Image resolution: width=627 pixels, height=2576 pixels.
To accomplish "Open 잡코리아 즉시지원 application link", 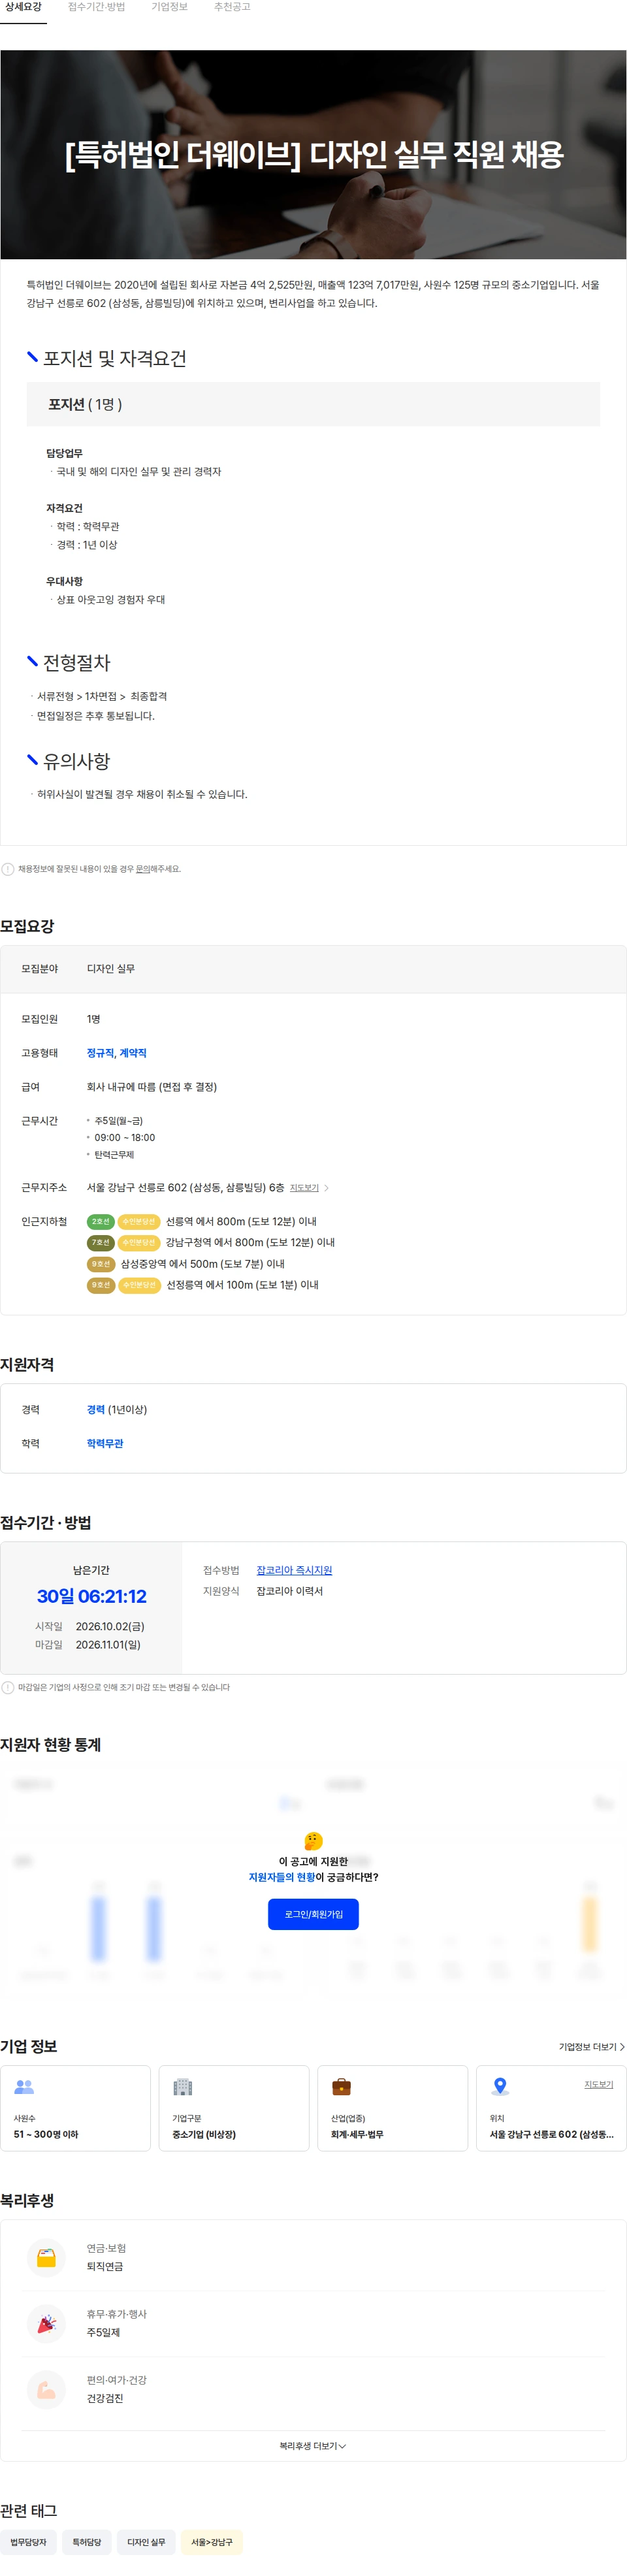I will click(x=294, y=1571).
